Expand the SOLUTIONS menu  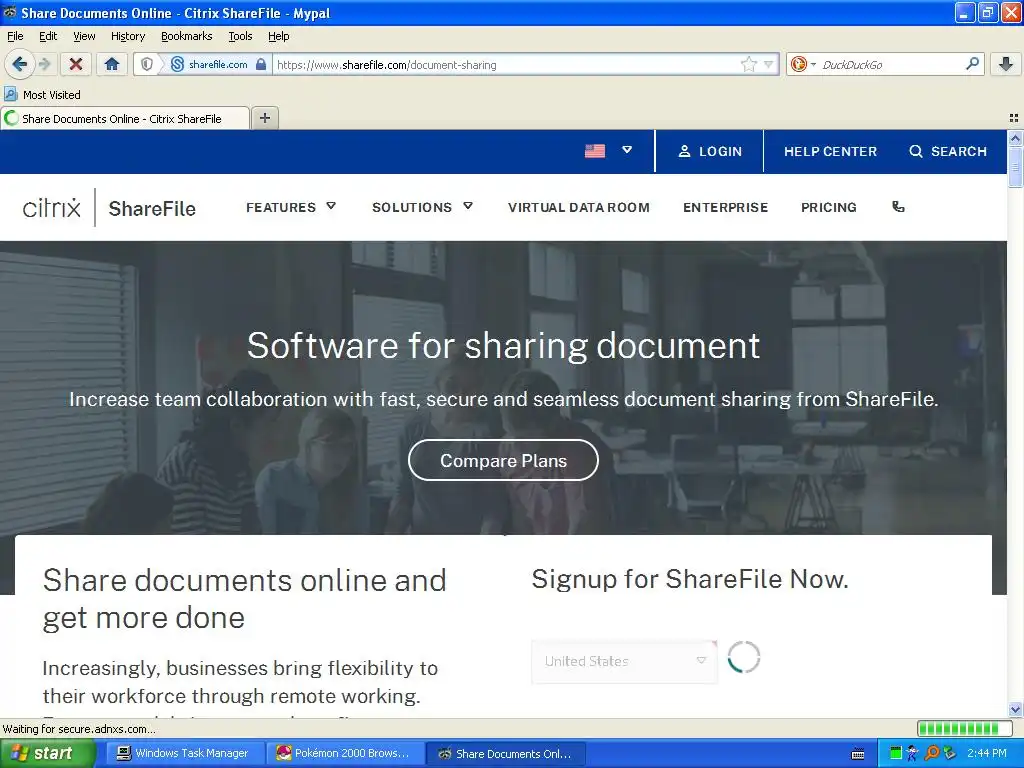[x=422, y=207]
